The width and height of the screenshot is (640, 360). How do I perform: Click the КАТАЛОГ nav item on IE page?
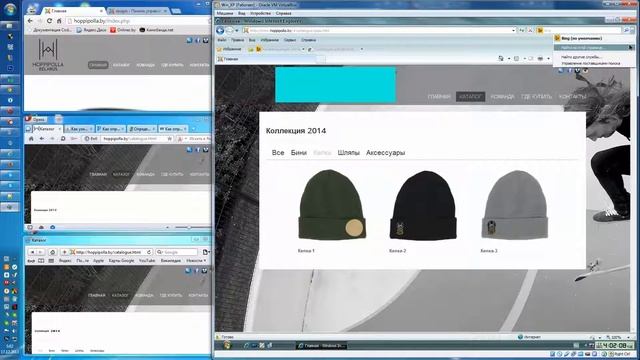coord(470,97)
